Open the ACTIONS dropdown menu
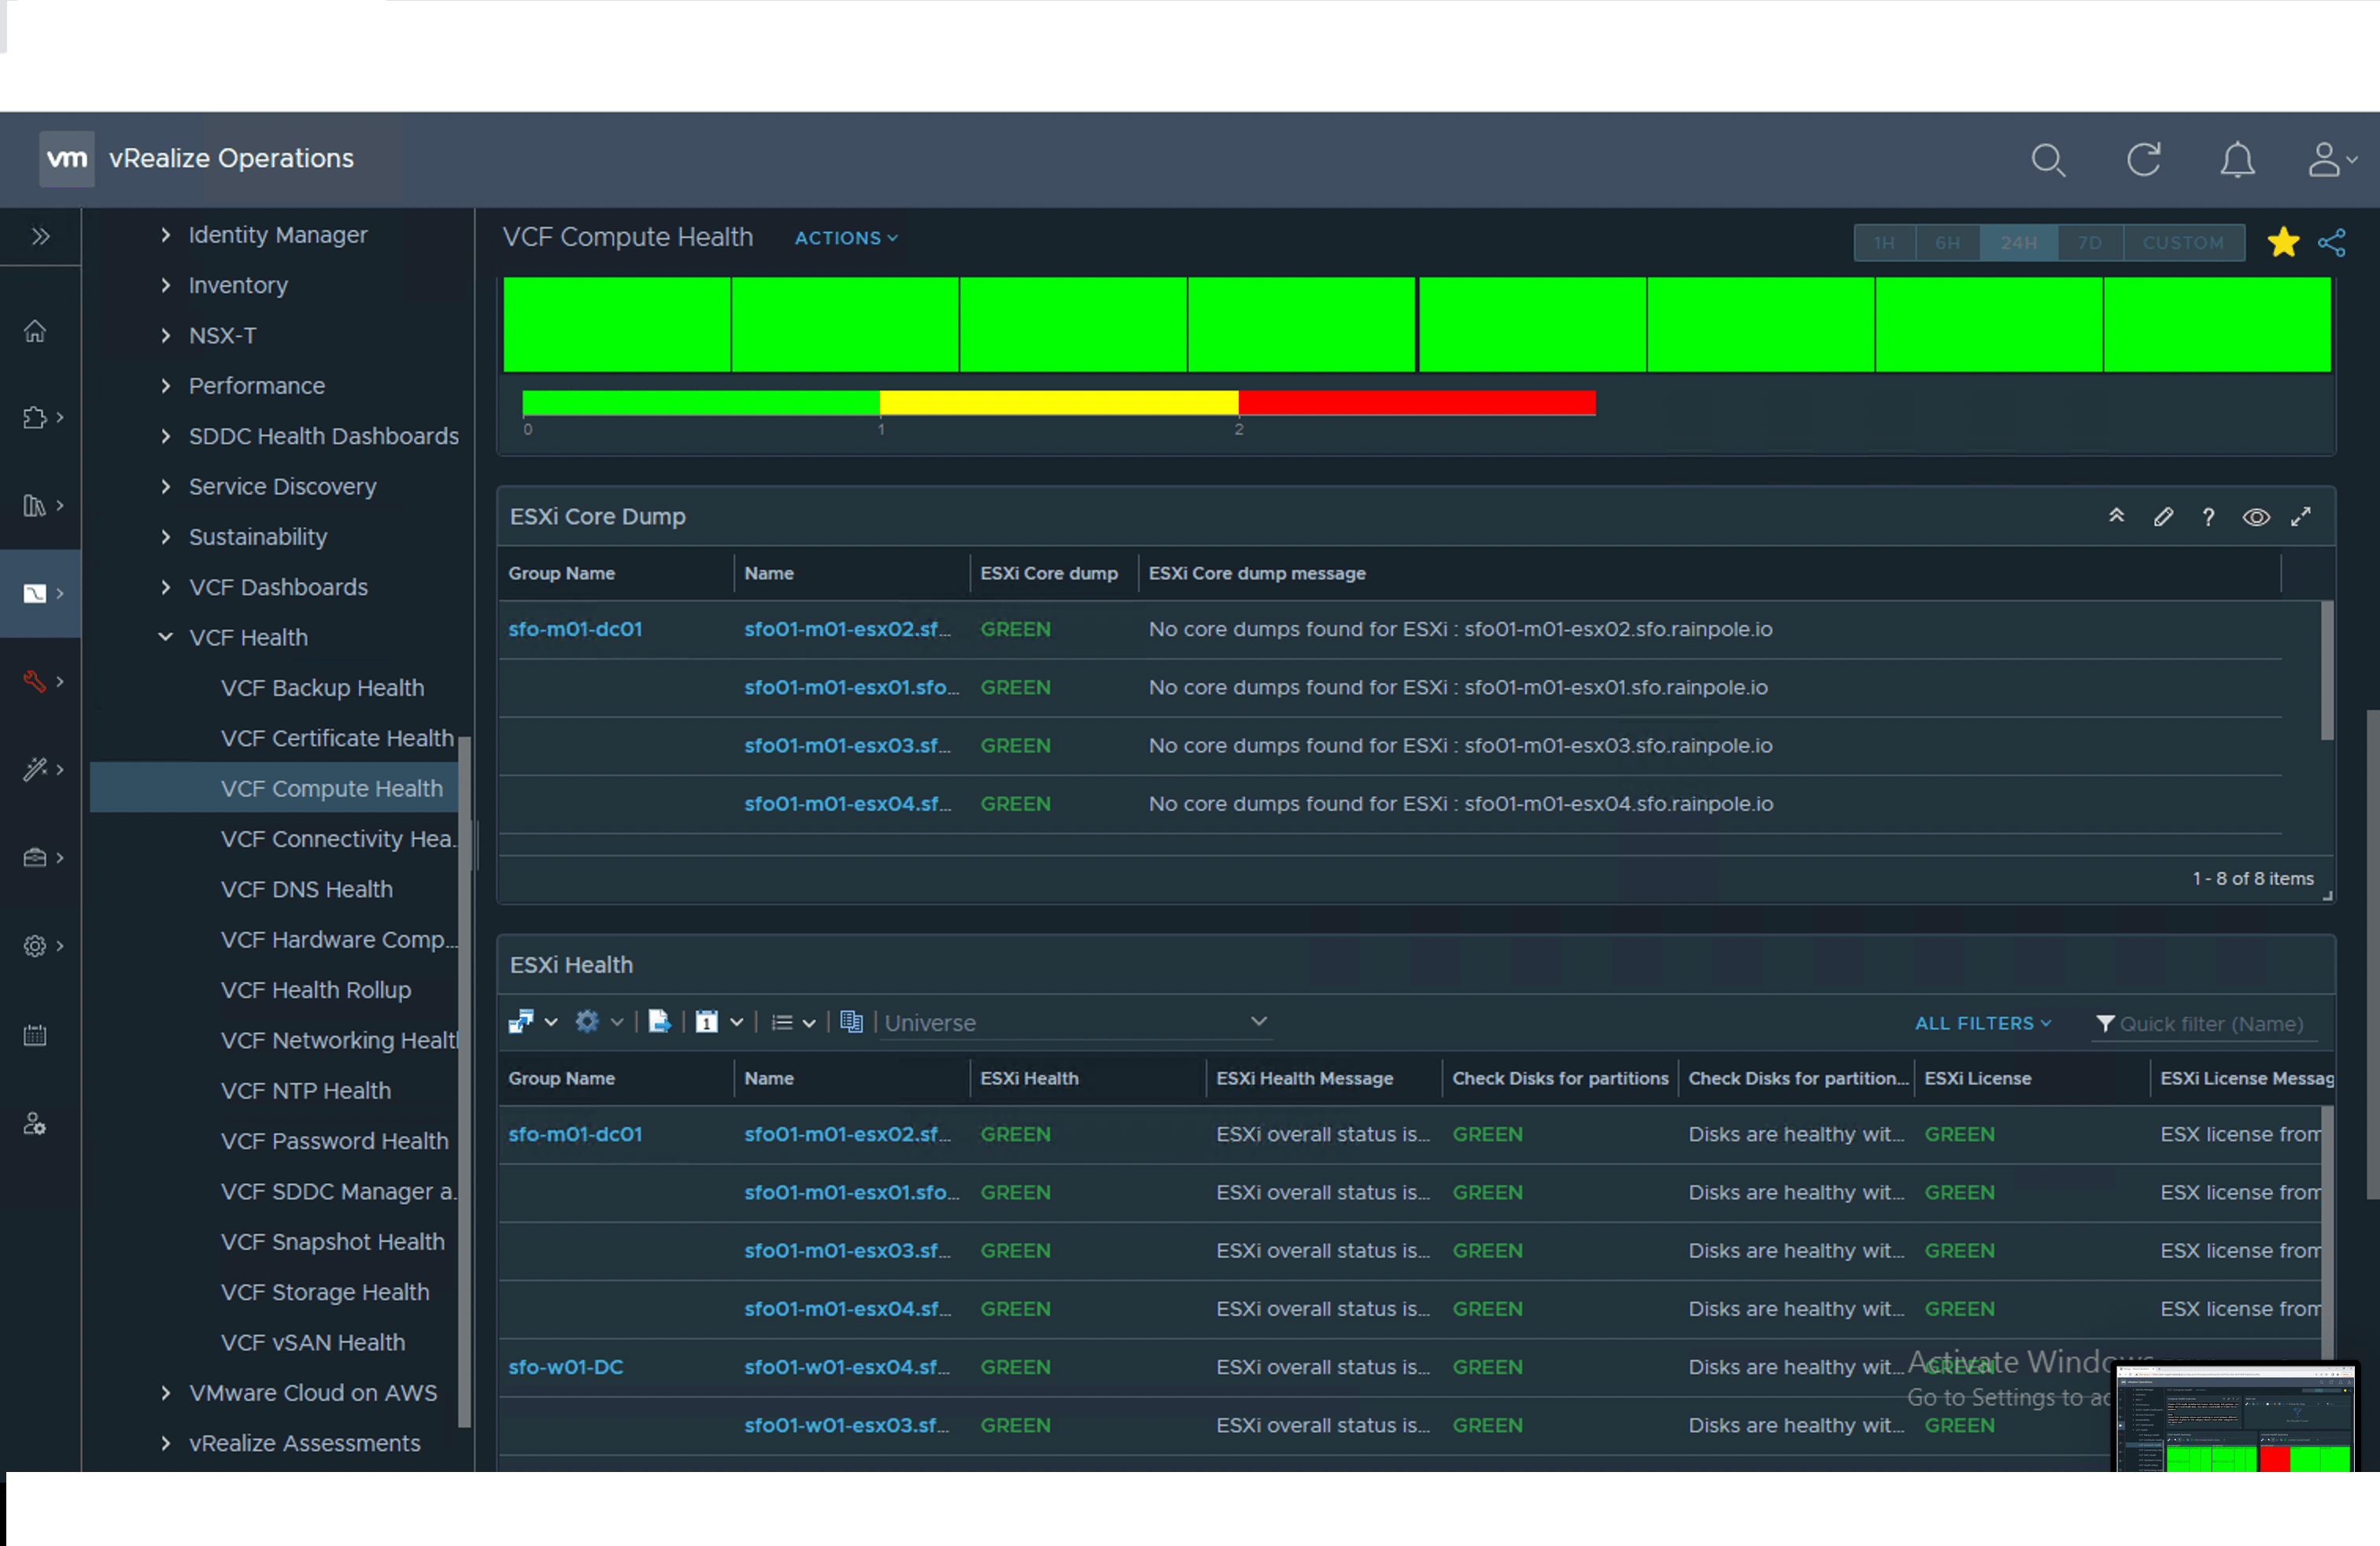 (x=846, y=238)
